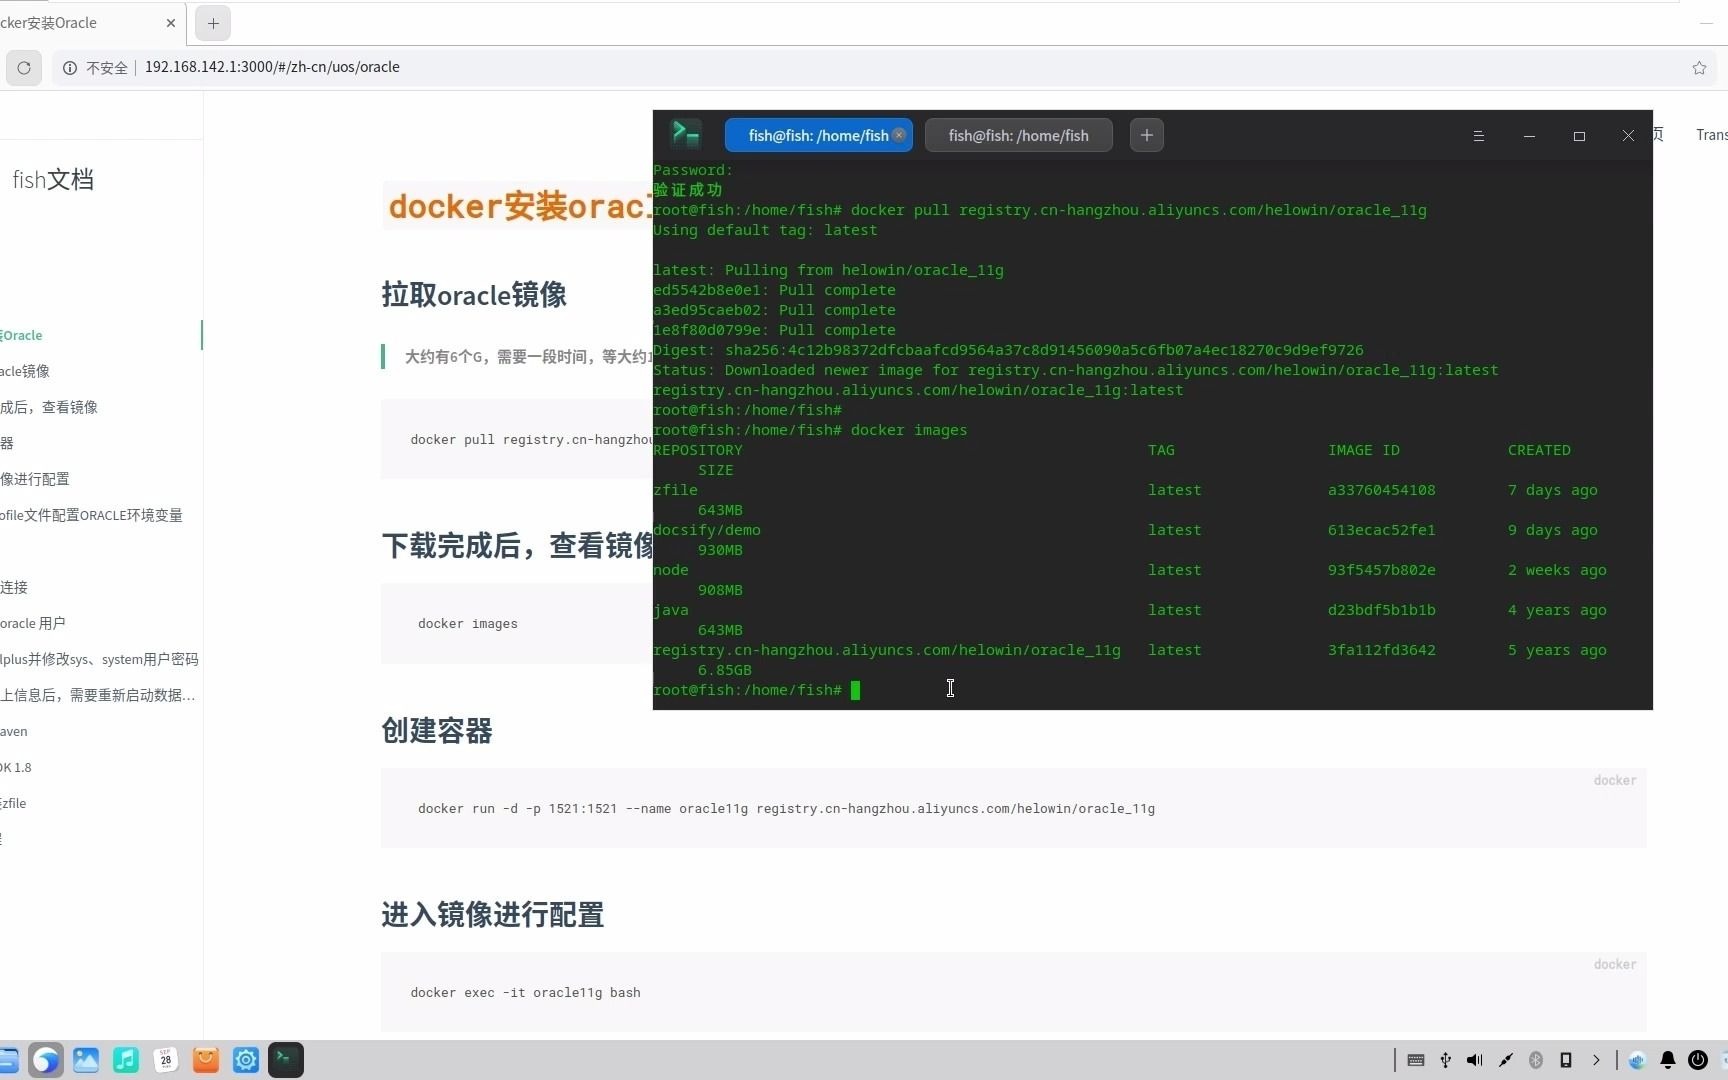This screenshot has height=1080, width=1728.
Task: Click image ID a33760454108 in terminal
Action: coord(1382,490)
